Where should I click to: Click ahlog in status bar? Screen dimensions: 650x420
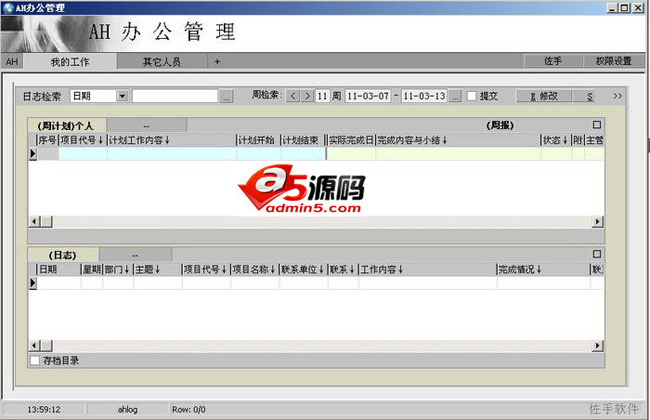127,410
